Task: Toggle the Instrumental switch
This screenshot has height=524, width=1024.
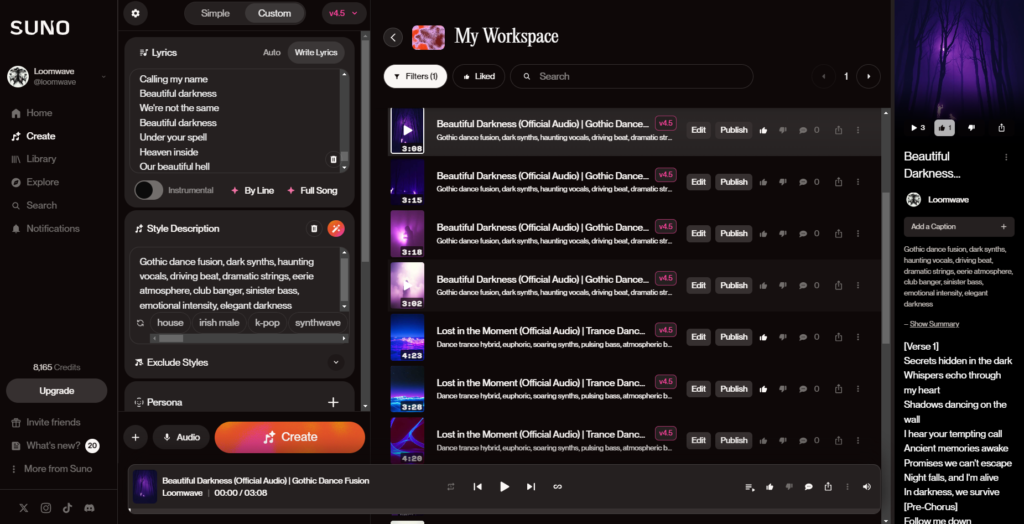Action: [148, 191]
